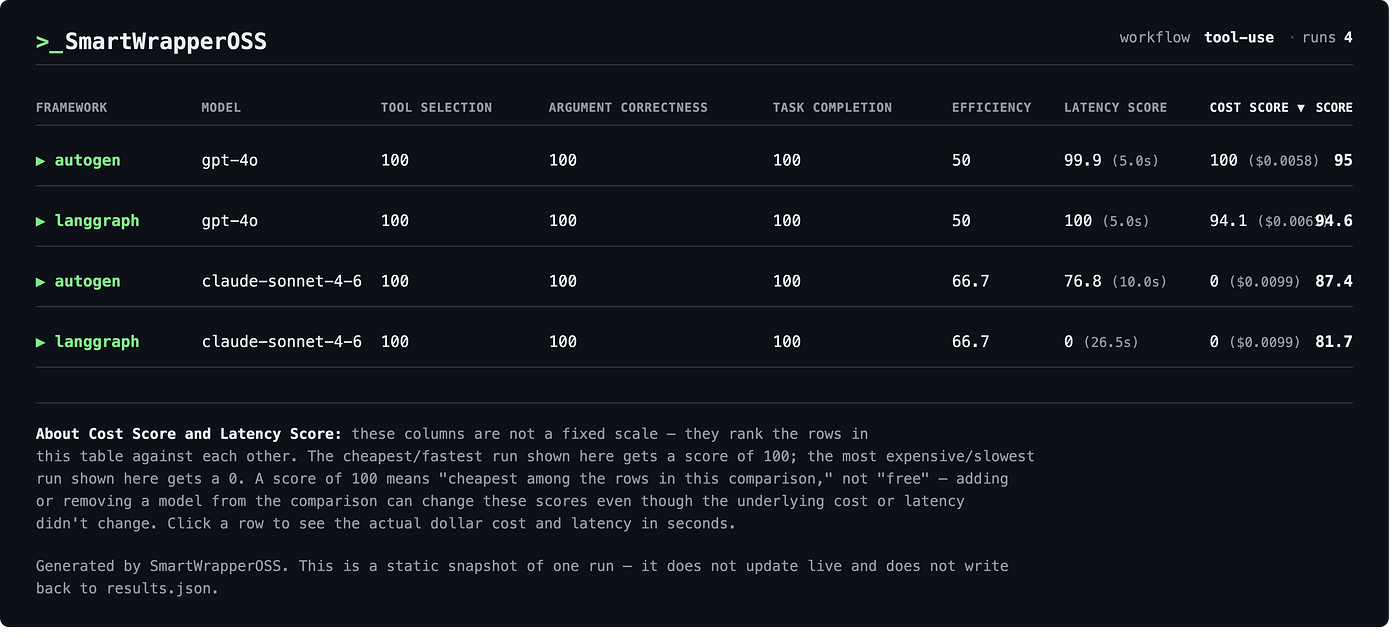Click latency '0 (26.5s)' cell
The width and height of the screenshot is (1400, 638).
click(1101, 342)
